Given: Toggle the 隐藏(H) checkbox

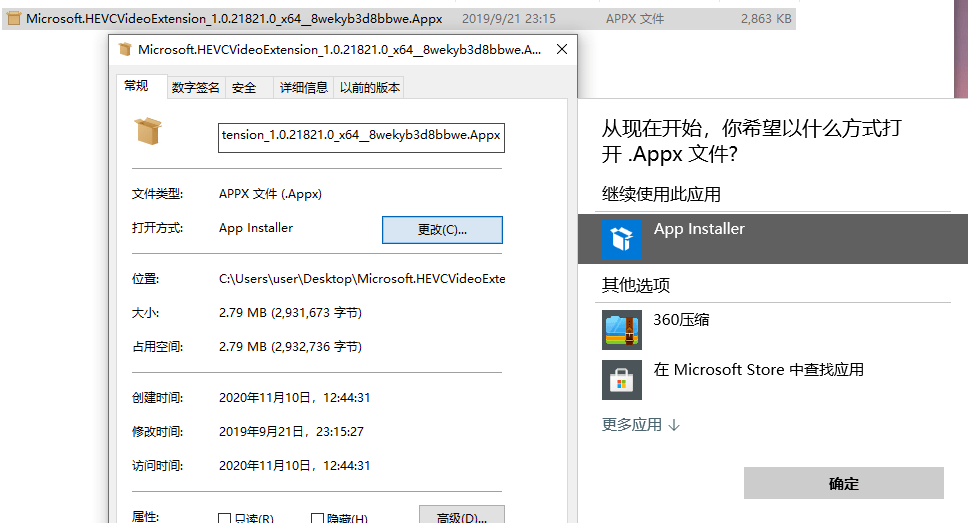Looking at the screenshot, I should tap(317, 519).
